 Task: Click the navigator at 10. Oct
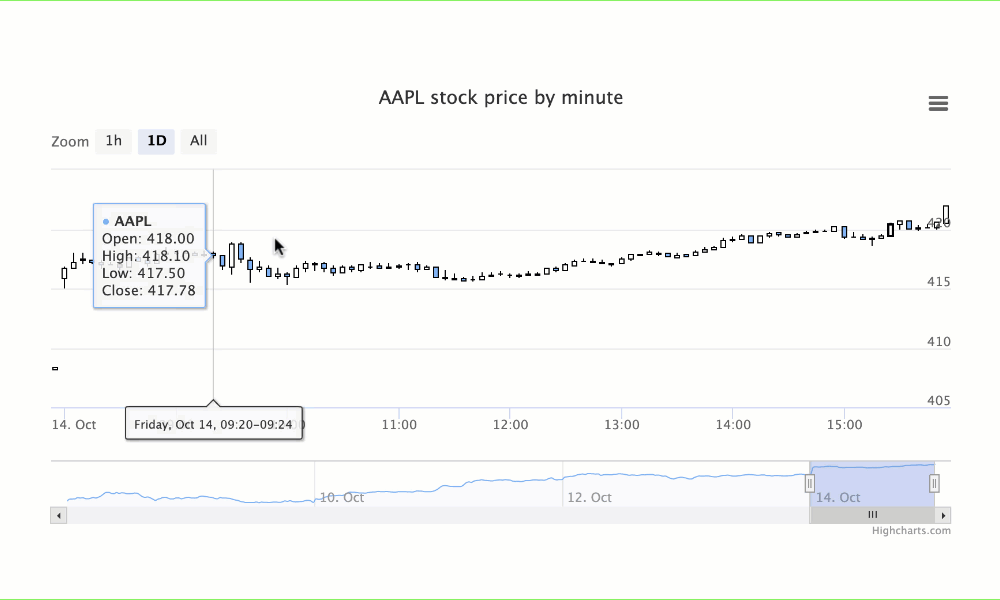coord(341,497)
